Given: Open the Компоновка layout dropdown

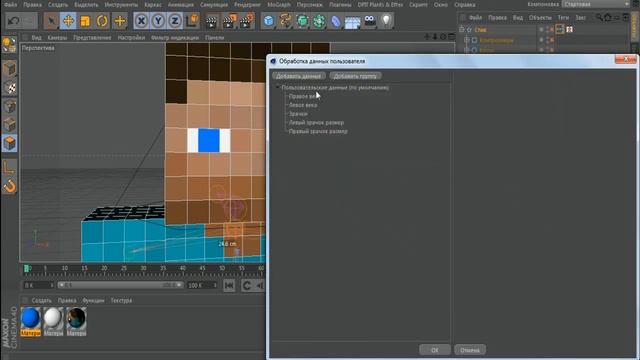Looking at the screenshot, I should 596,4.
